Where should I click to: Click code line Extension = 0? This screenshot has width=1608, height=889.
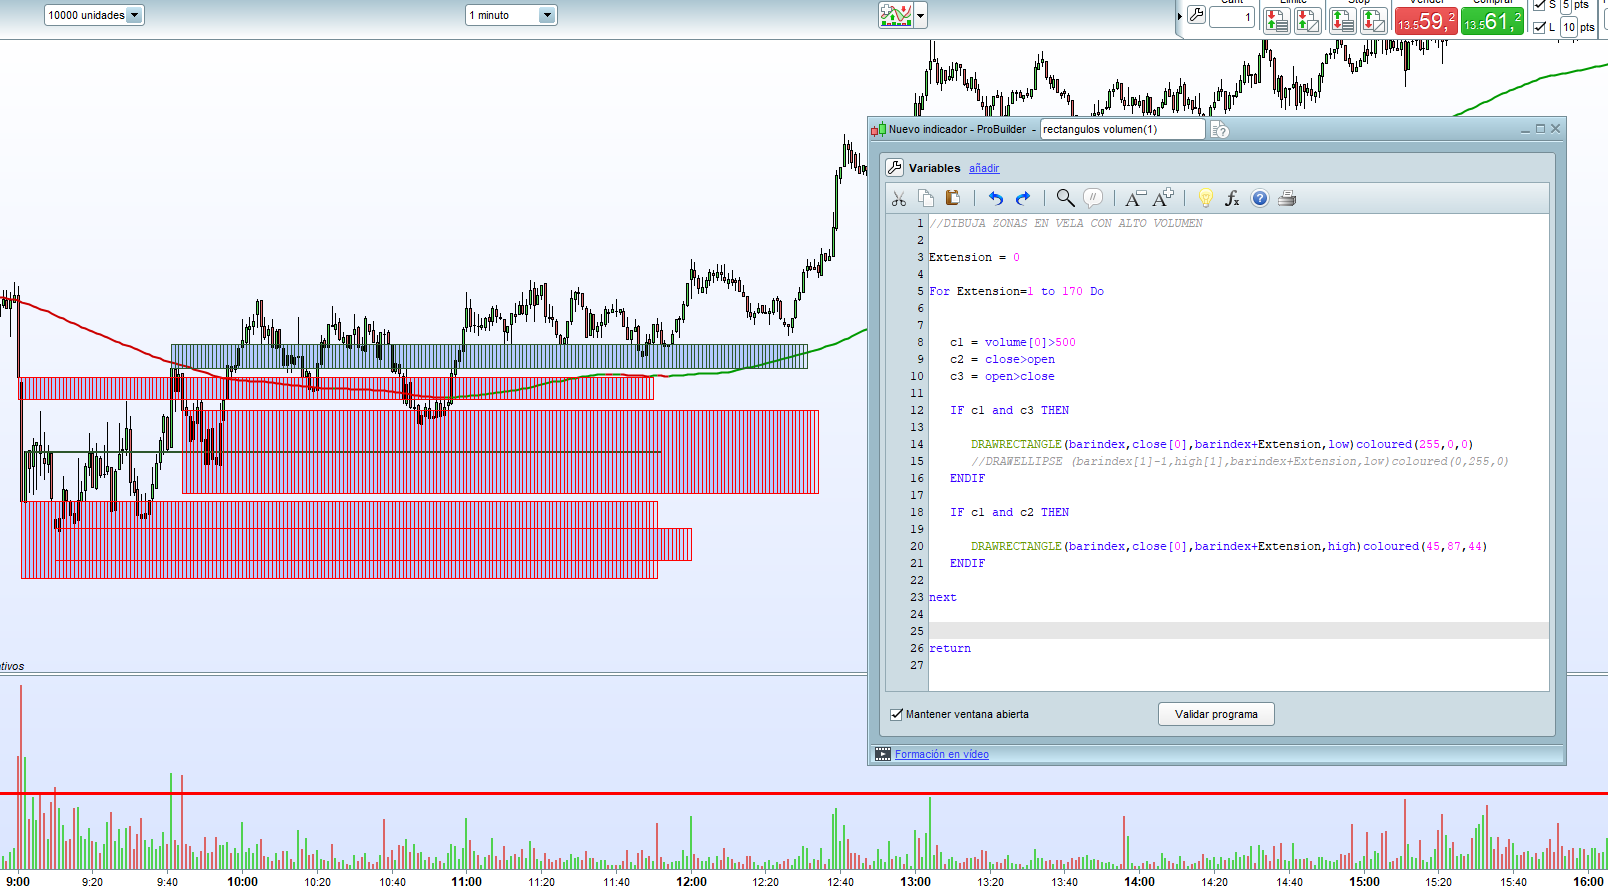[x=975, y=257]
